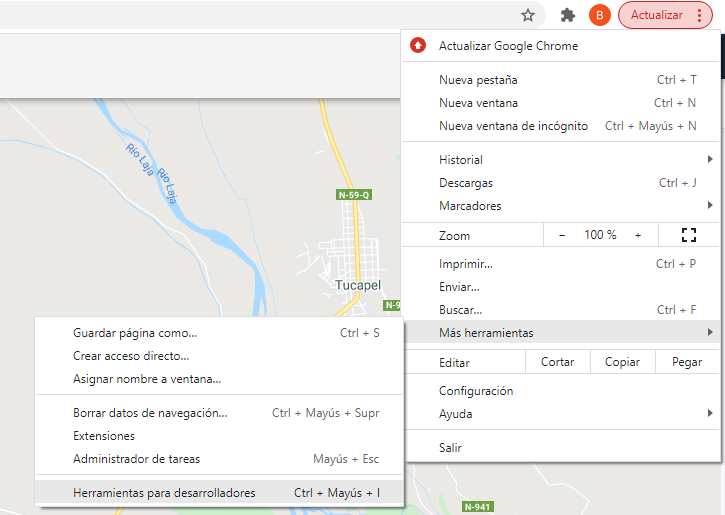The height and width of the screenshot is (515, 725).
Task: Click the Zoom label in the menu
Action: click(454, 236)
